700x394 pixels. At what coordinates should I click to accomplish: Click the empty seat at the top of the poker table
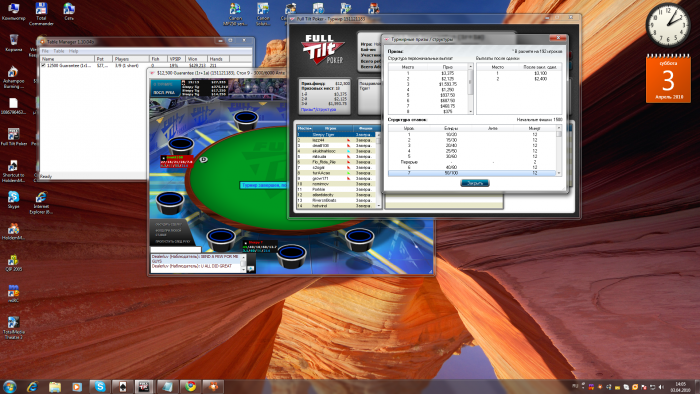246,120
